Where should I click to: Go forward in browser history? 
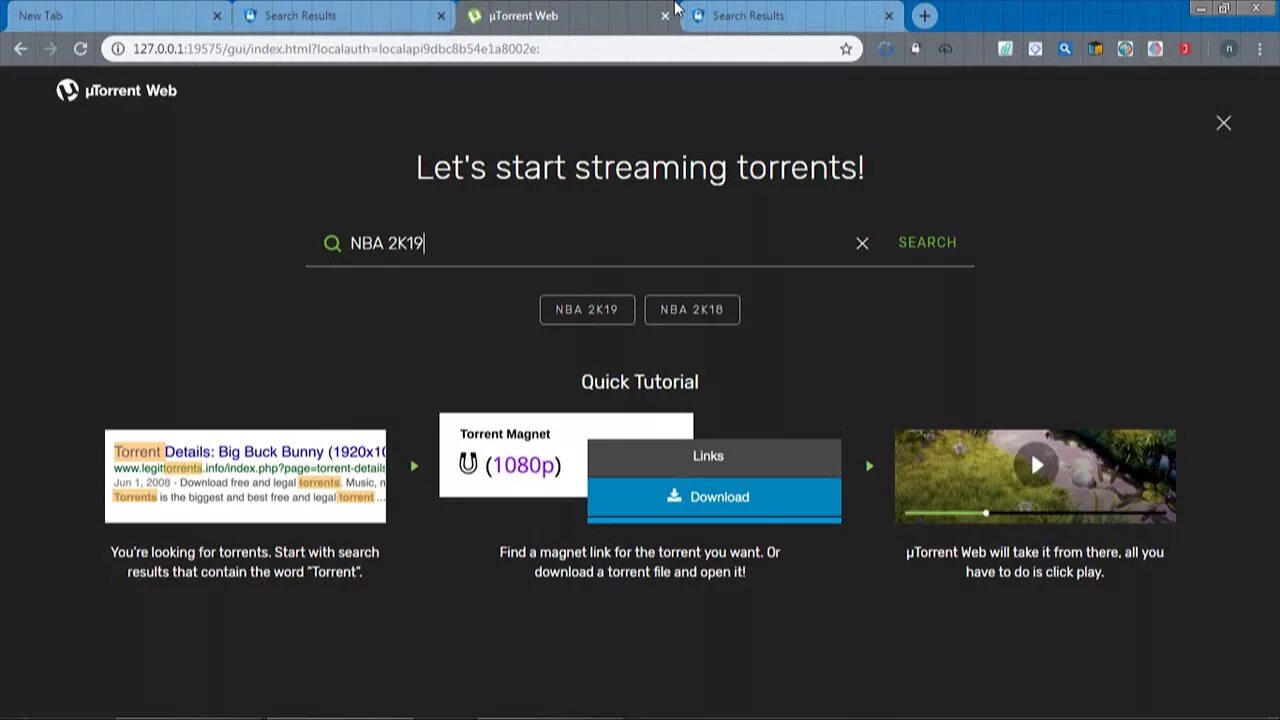[x=50, y=48]
